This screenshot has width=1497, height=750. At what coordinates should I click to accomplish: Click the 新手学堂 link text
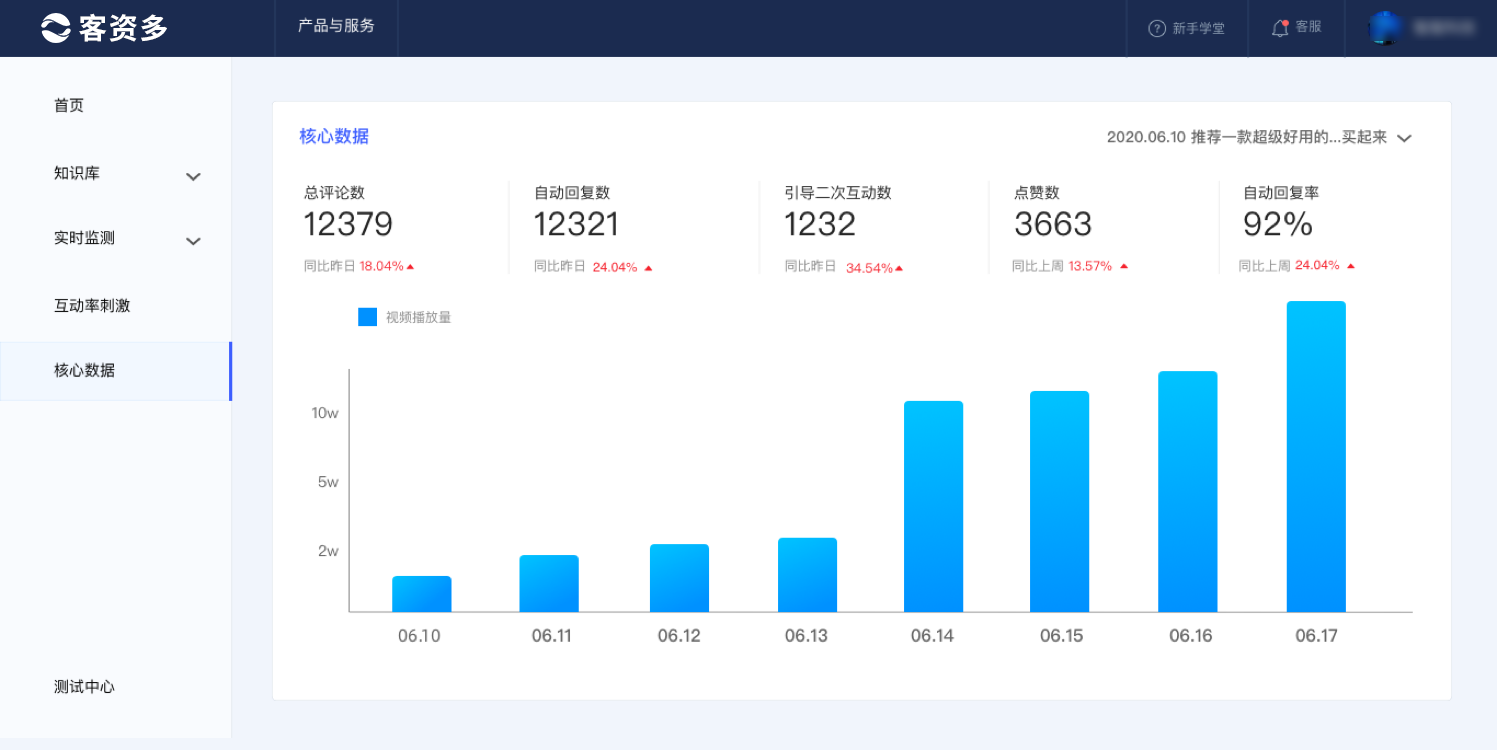tap(1198, 28)
